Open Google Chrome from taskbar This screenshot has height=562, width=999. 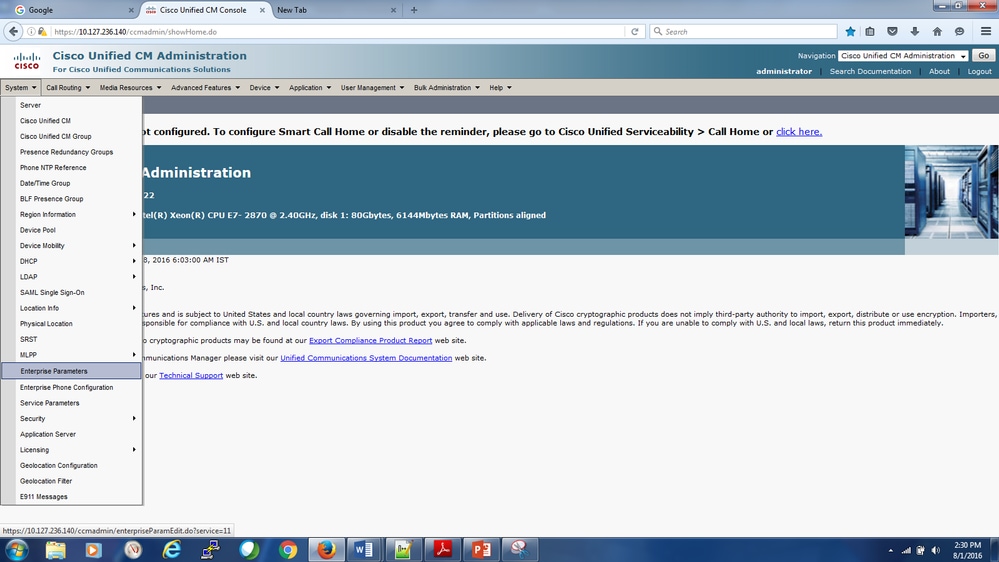point(288,550)
